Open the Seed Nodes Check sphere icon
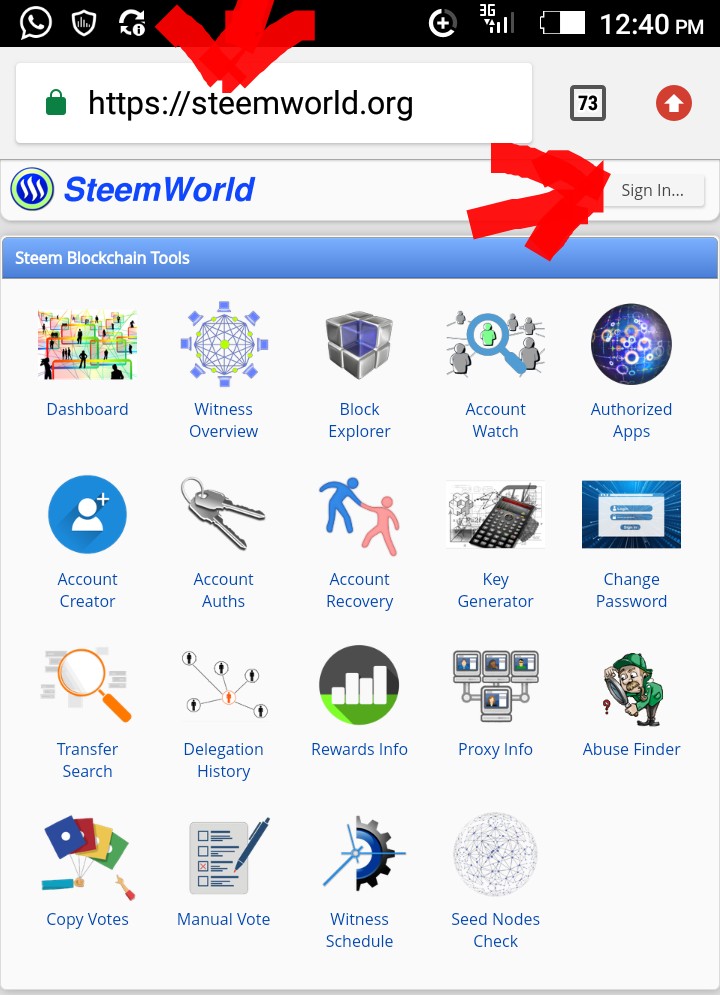 click(x=495, y=855)
